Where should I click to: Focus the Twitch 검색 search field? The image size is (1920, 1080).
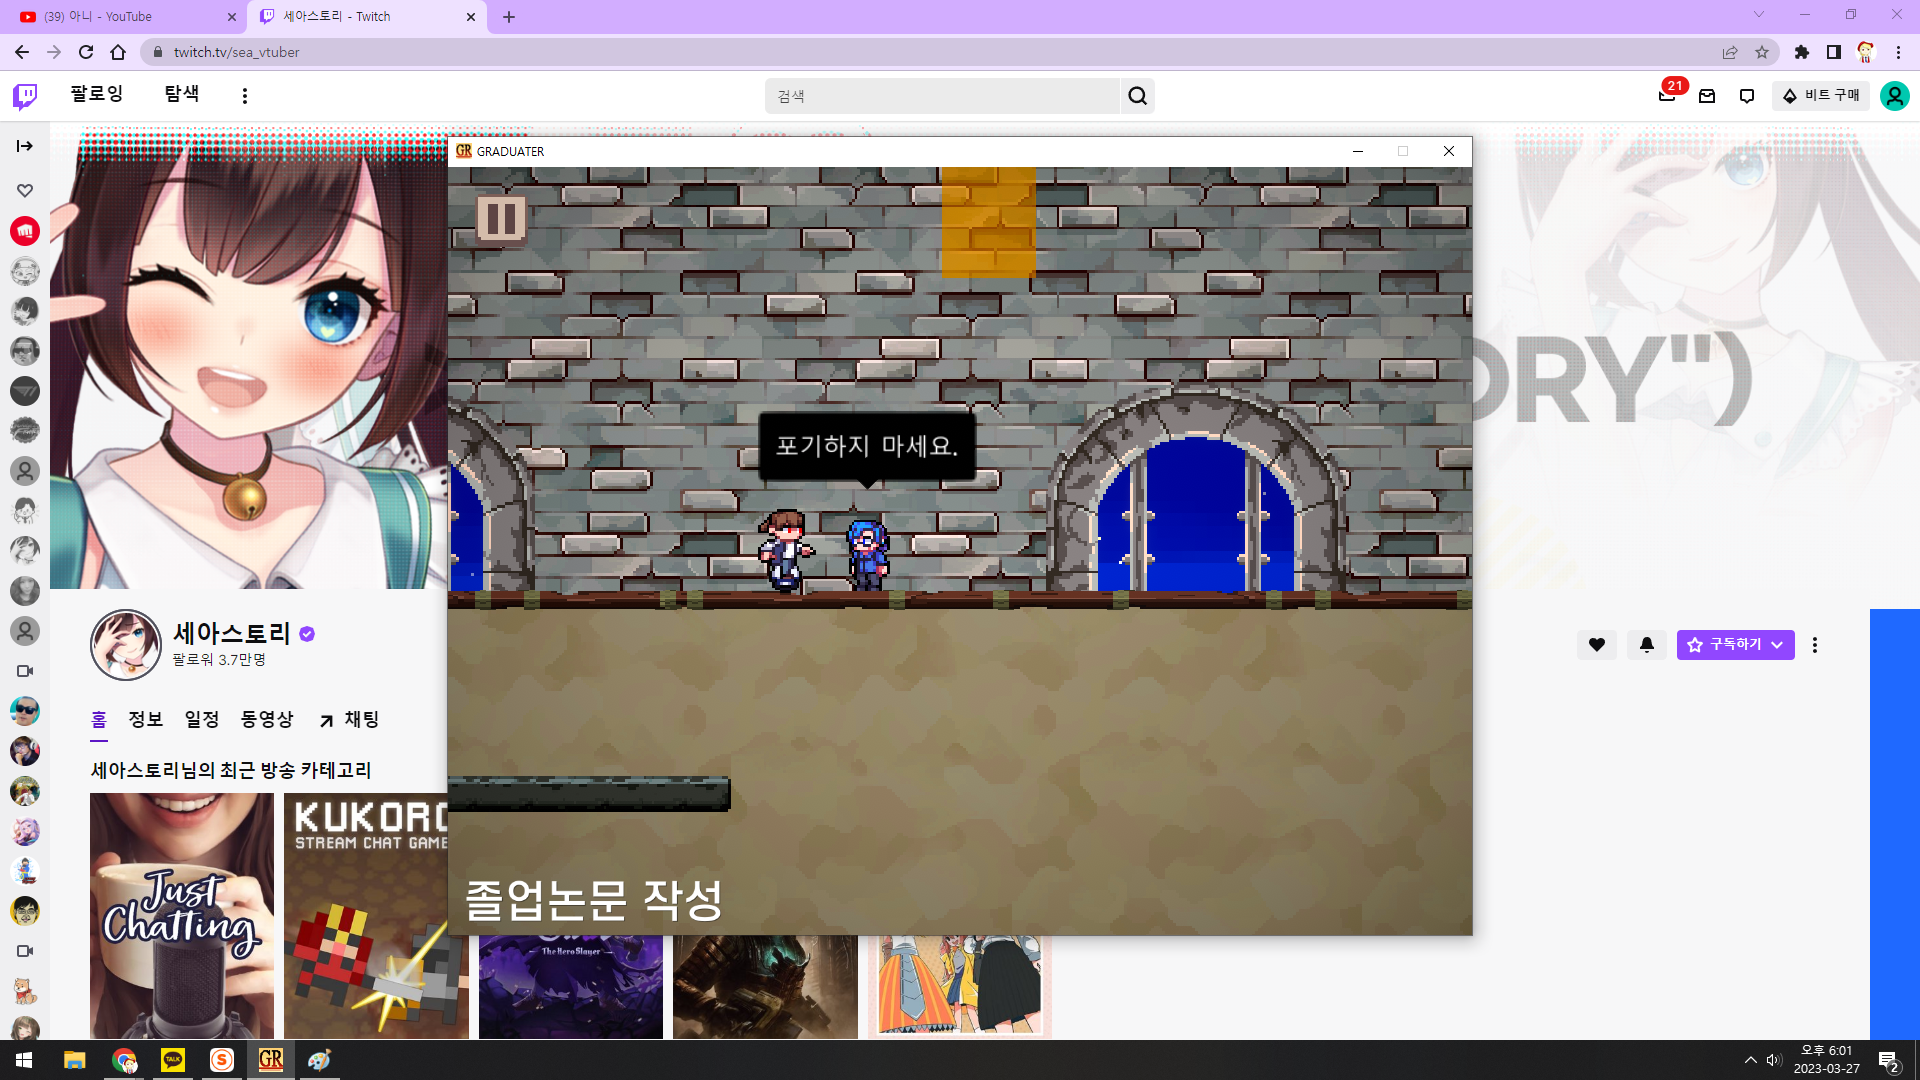click(943, 96)
